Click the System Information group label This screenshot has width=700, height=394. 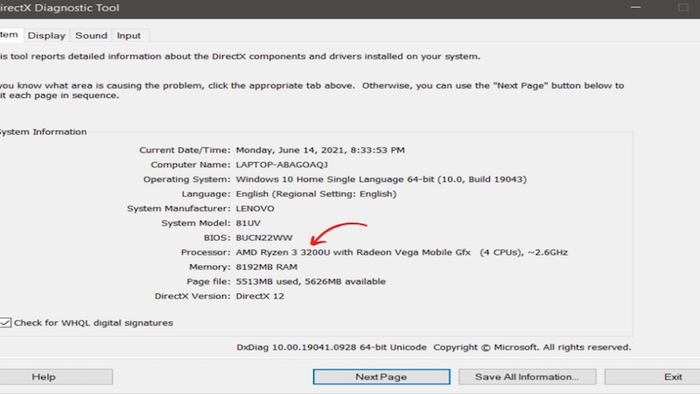click(43, 132)
